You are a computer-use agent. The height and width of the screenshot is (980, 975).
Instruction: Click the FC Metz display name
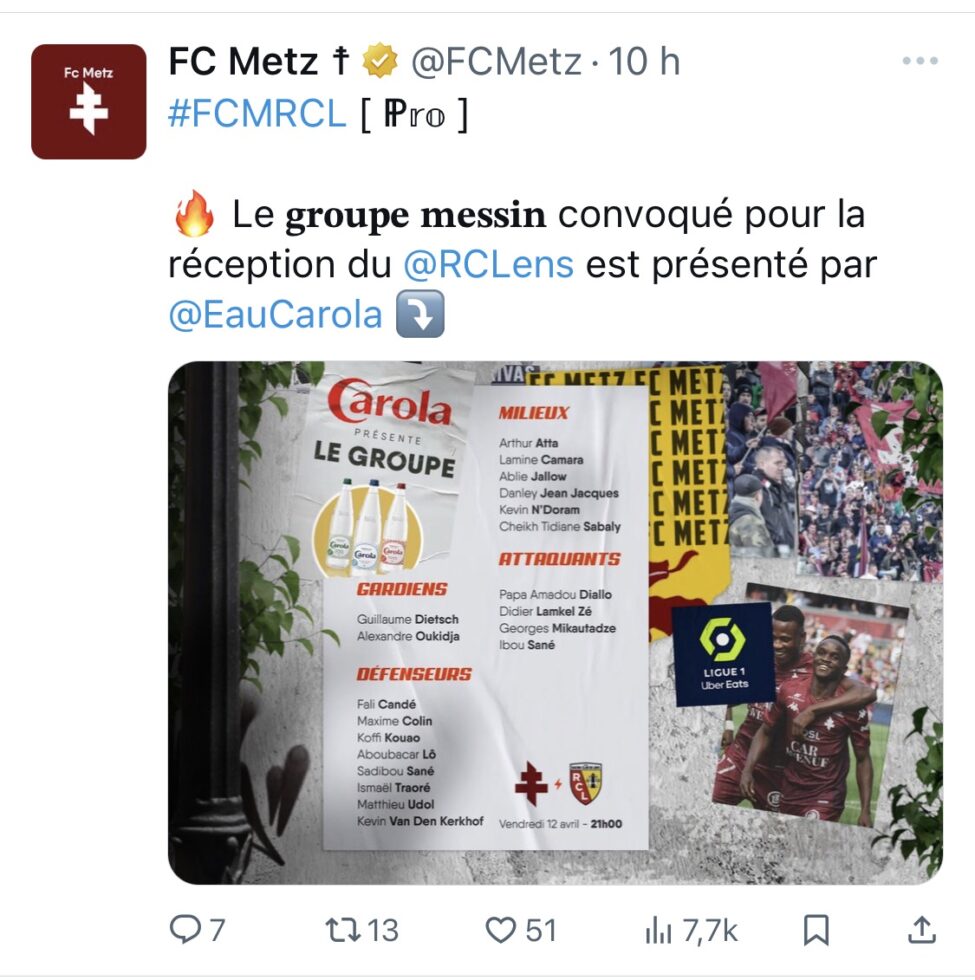(x=259, y=61)
